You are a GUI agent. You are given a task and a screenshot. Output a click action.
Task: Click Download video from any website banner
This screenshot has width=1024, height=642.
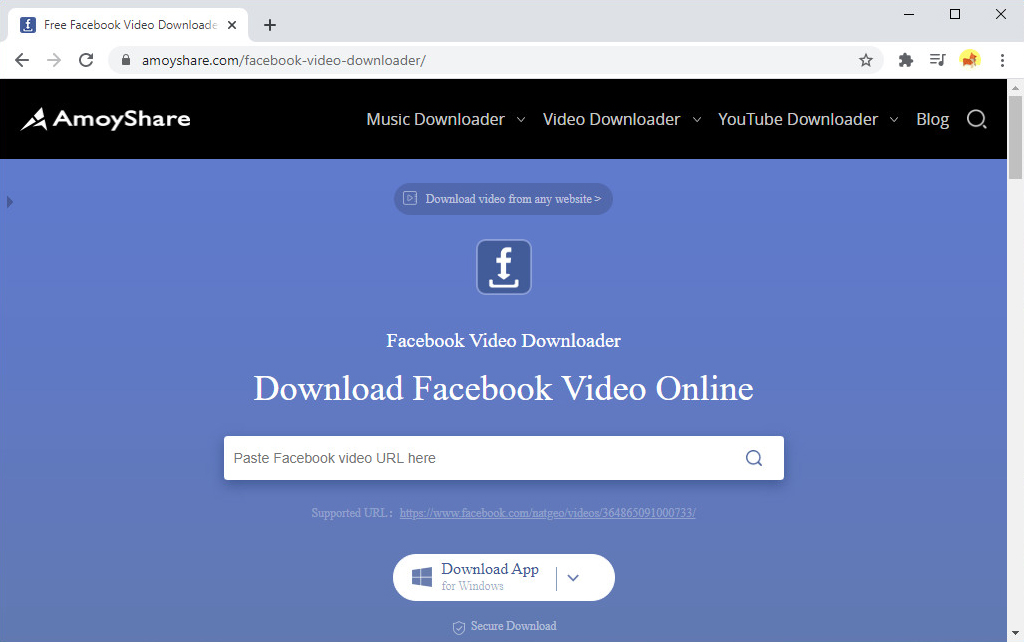click(504, 199)
